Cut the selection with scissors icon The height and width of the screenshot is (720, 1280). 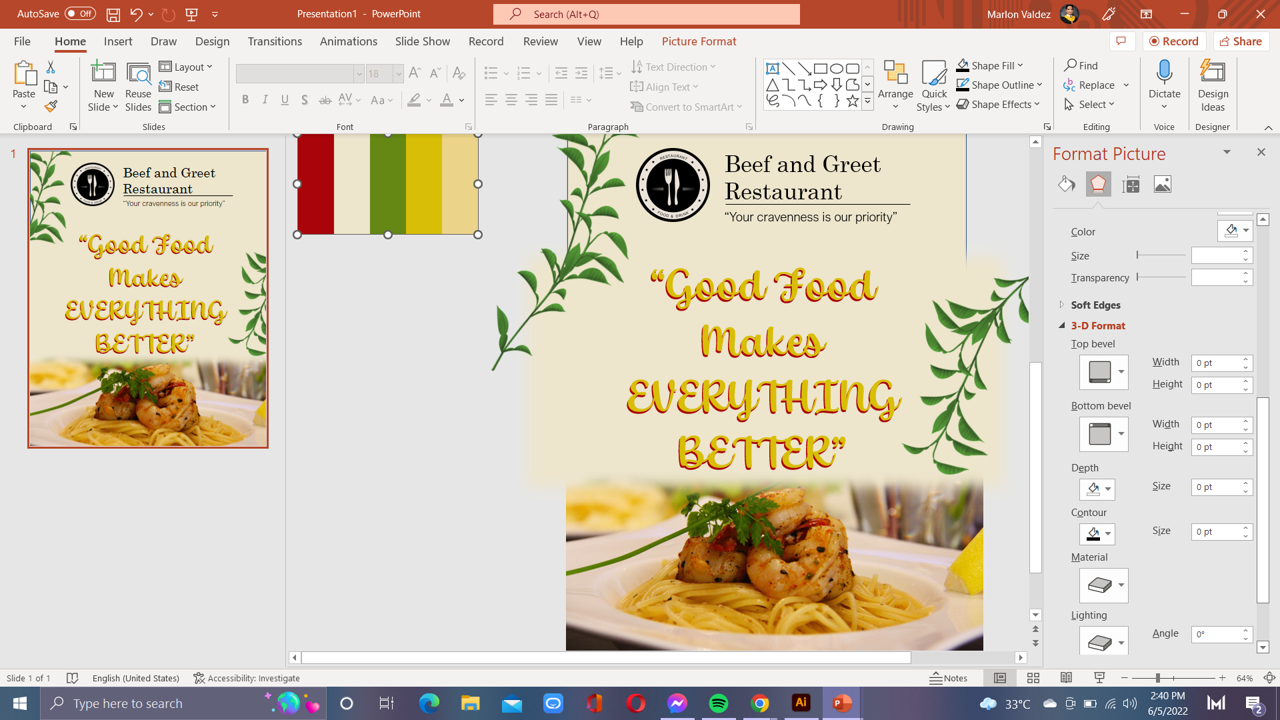tap(51, 67)
